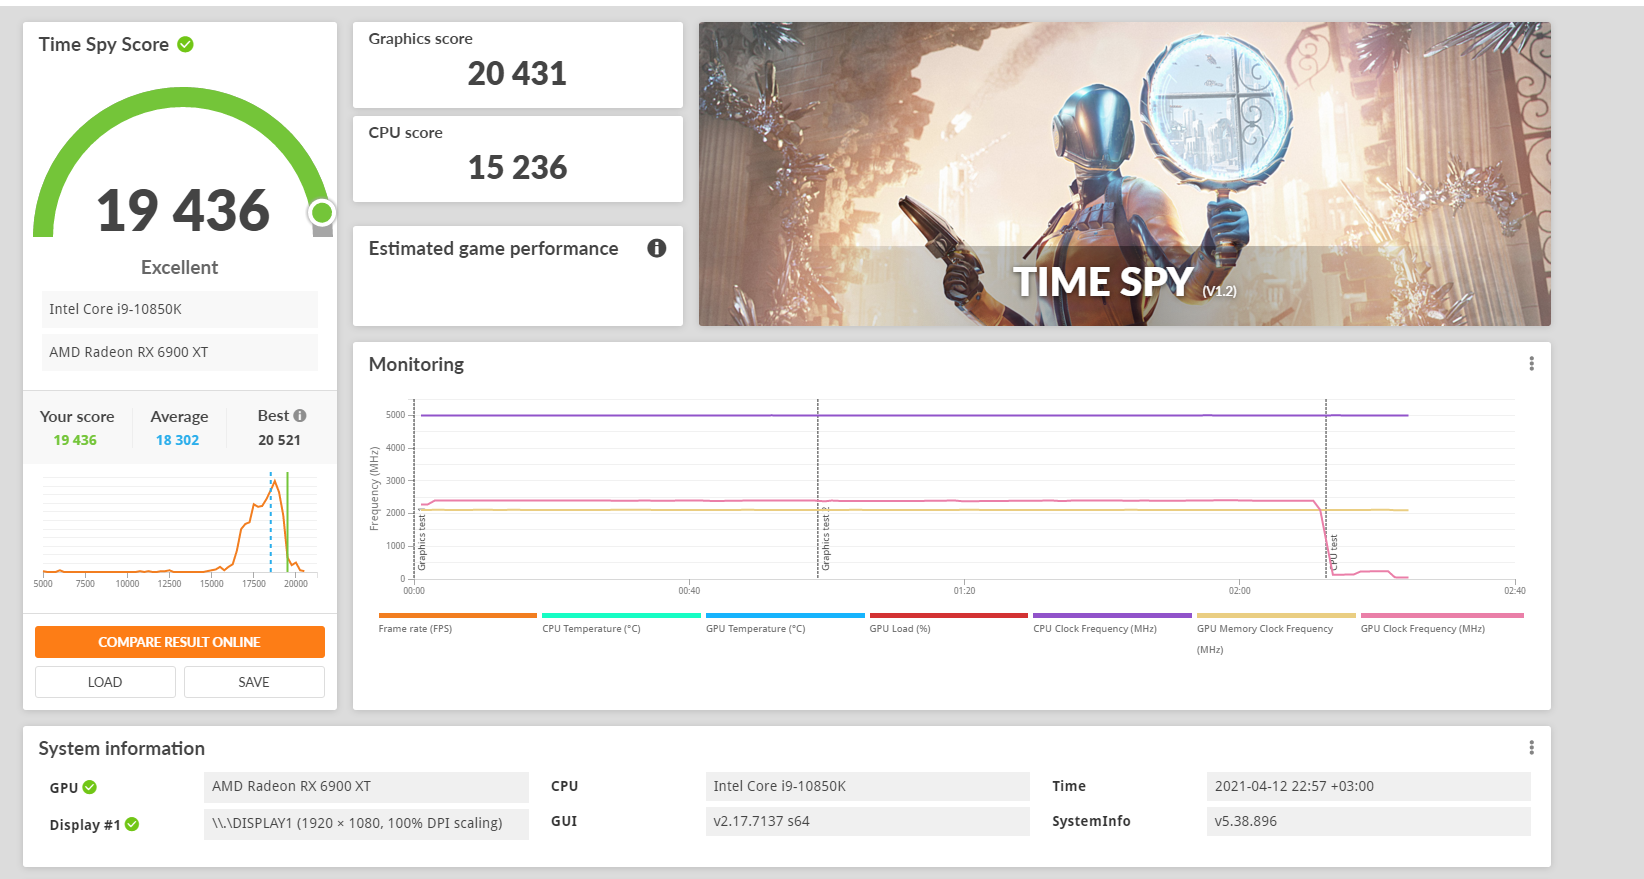Click the AMD Radeon RX 6900 XT row under the gauge
Image resolution: width=1644 pixels, height=879 pixels.
tap(180, 352)
